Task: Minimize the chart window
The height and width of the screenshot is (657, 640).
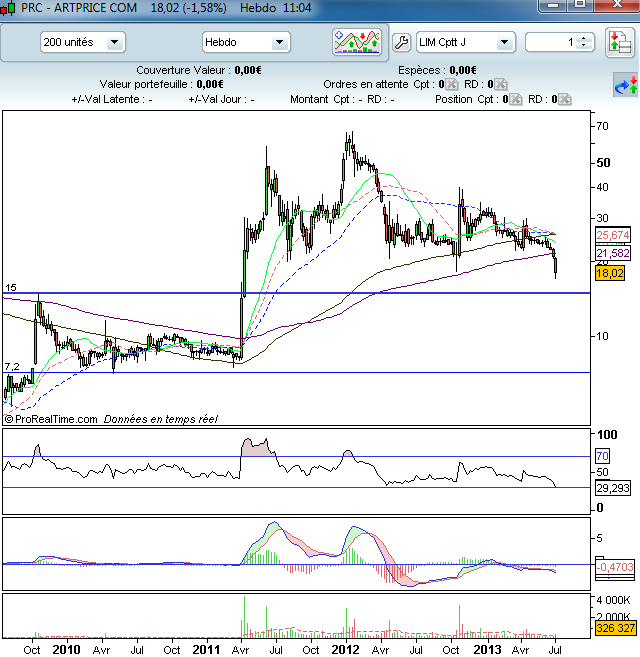Action: coord(553,5)
